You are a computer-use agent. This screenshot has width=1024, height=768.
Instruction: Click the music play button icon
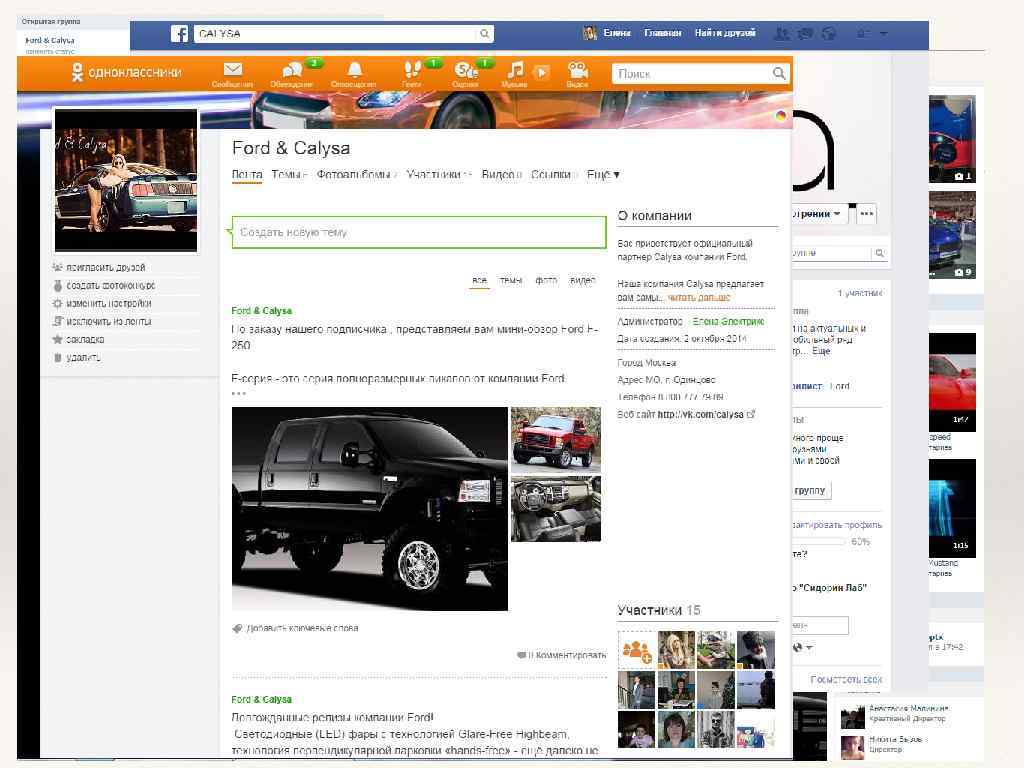[541, 71]
